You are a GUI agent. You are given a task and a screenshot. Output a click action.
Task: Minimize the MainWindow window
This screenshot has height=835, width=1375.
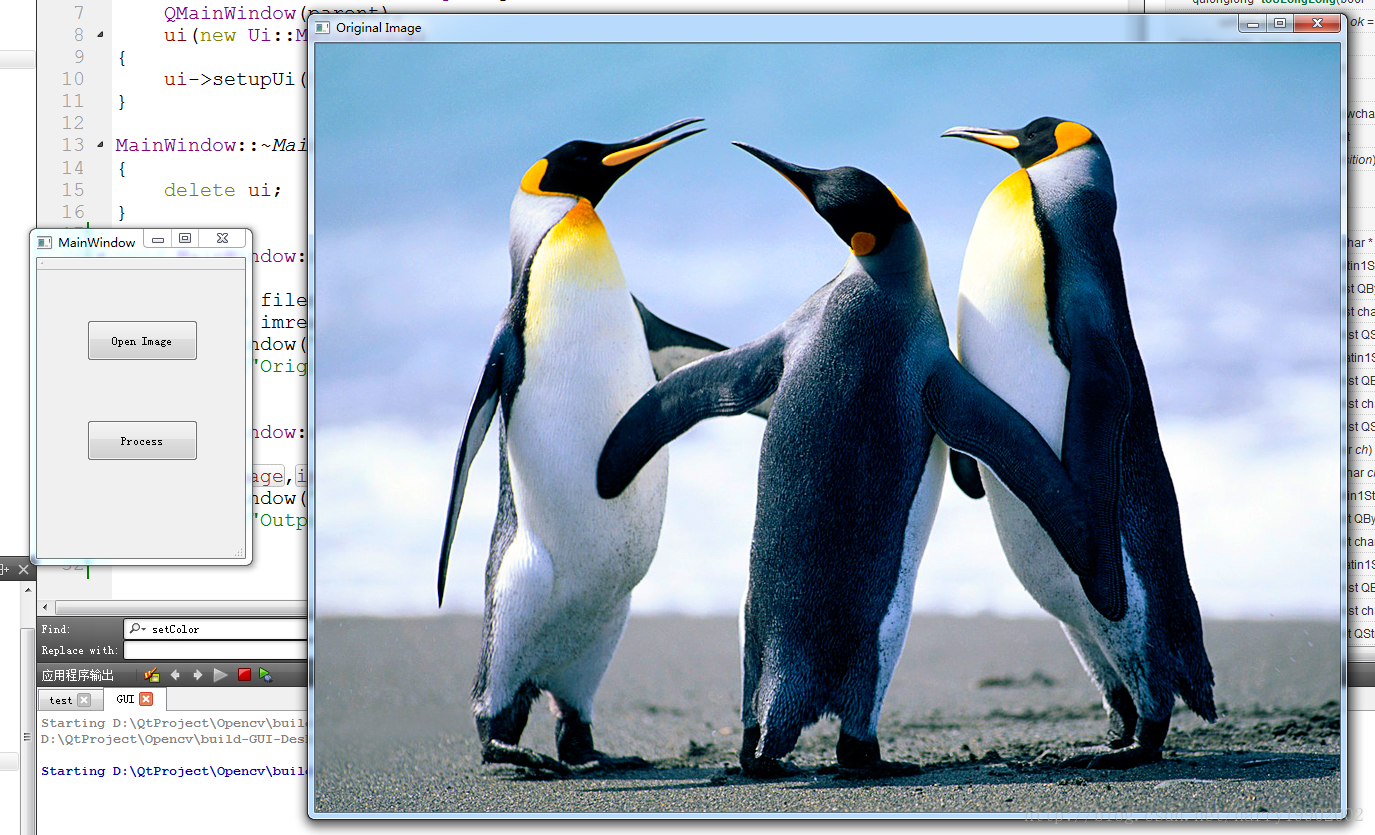[158, 240]
